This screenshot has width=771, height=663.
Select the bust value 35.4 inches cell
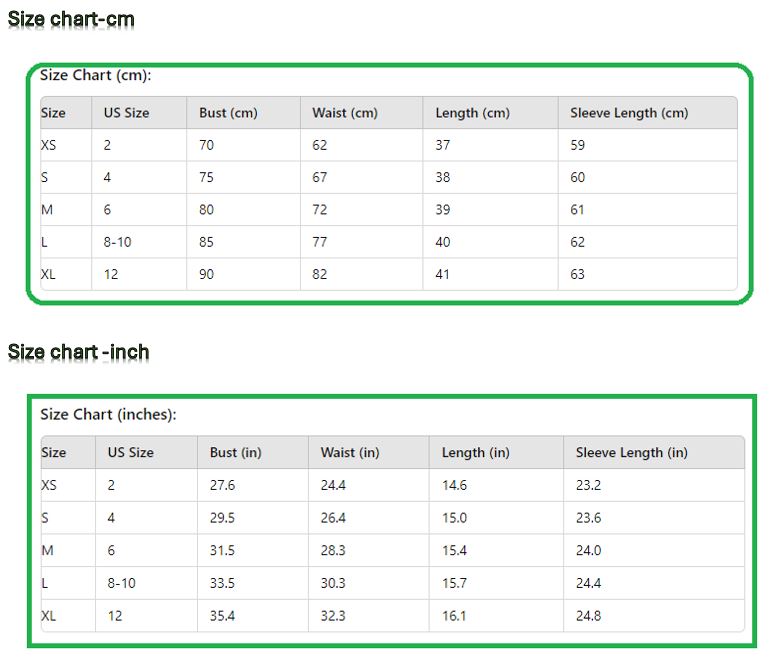223,616
